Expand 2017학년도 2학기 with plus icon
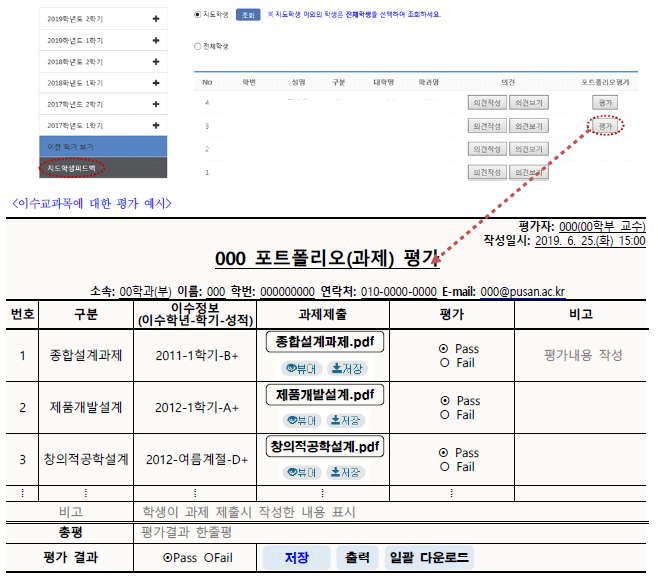 tap(156, 104)
